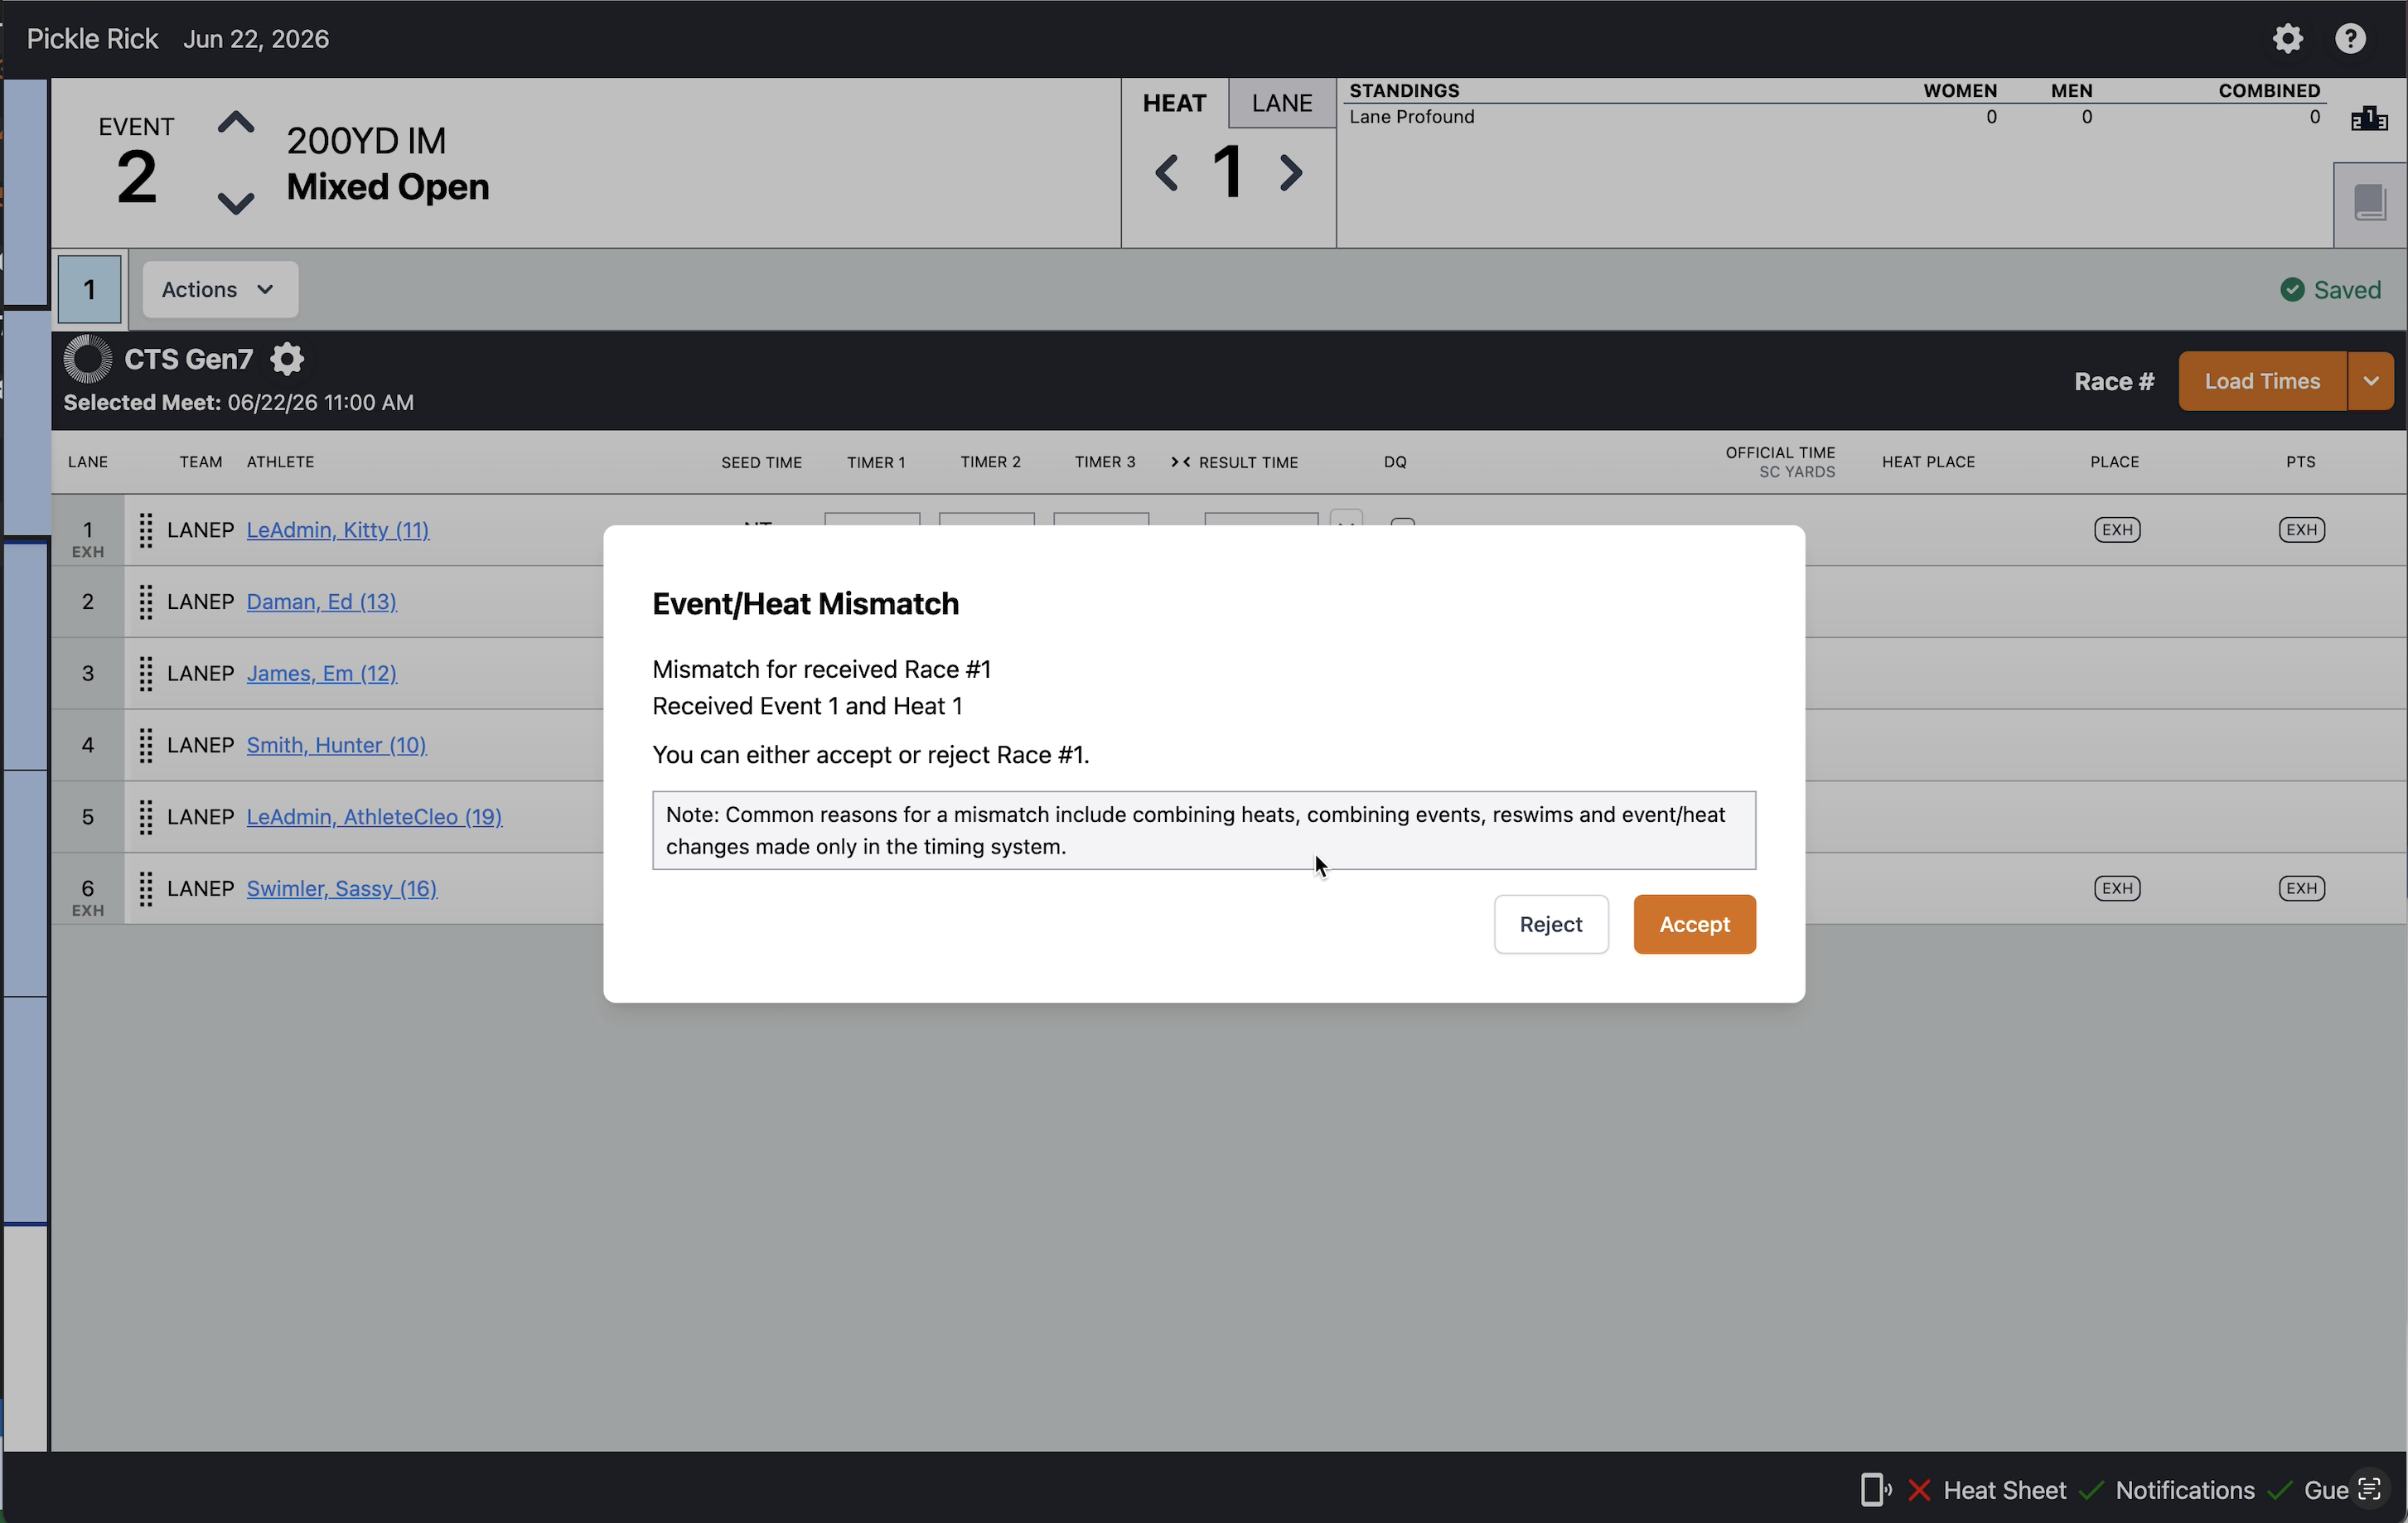Open the notes book icon panel
The height and width of the screenshot is (1523, 2408).
pyautogui.click(x=2370, y=203)
